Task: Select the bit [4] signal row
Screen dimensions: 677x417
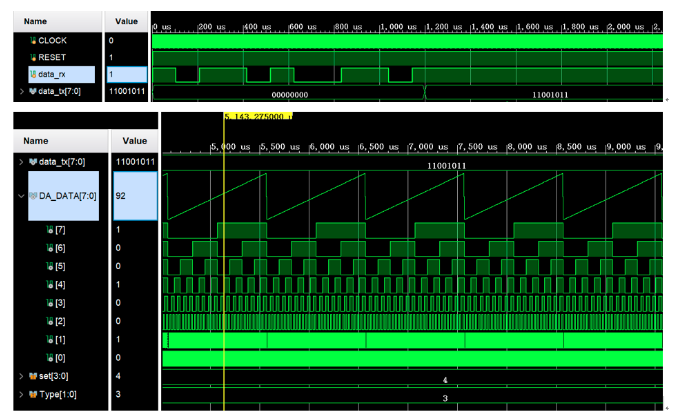Action: click(x=60, y=285)
